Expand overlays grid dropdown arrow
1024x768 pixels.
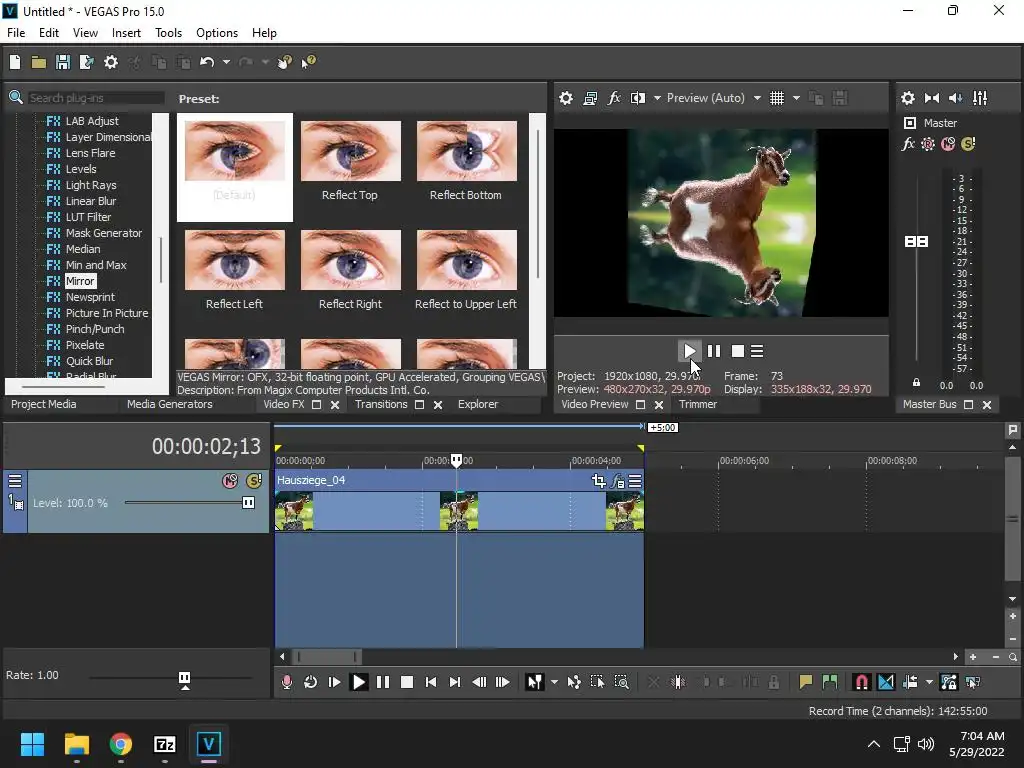coord(796,98)
